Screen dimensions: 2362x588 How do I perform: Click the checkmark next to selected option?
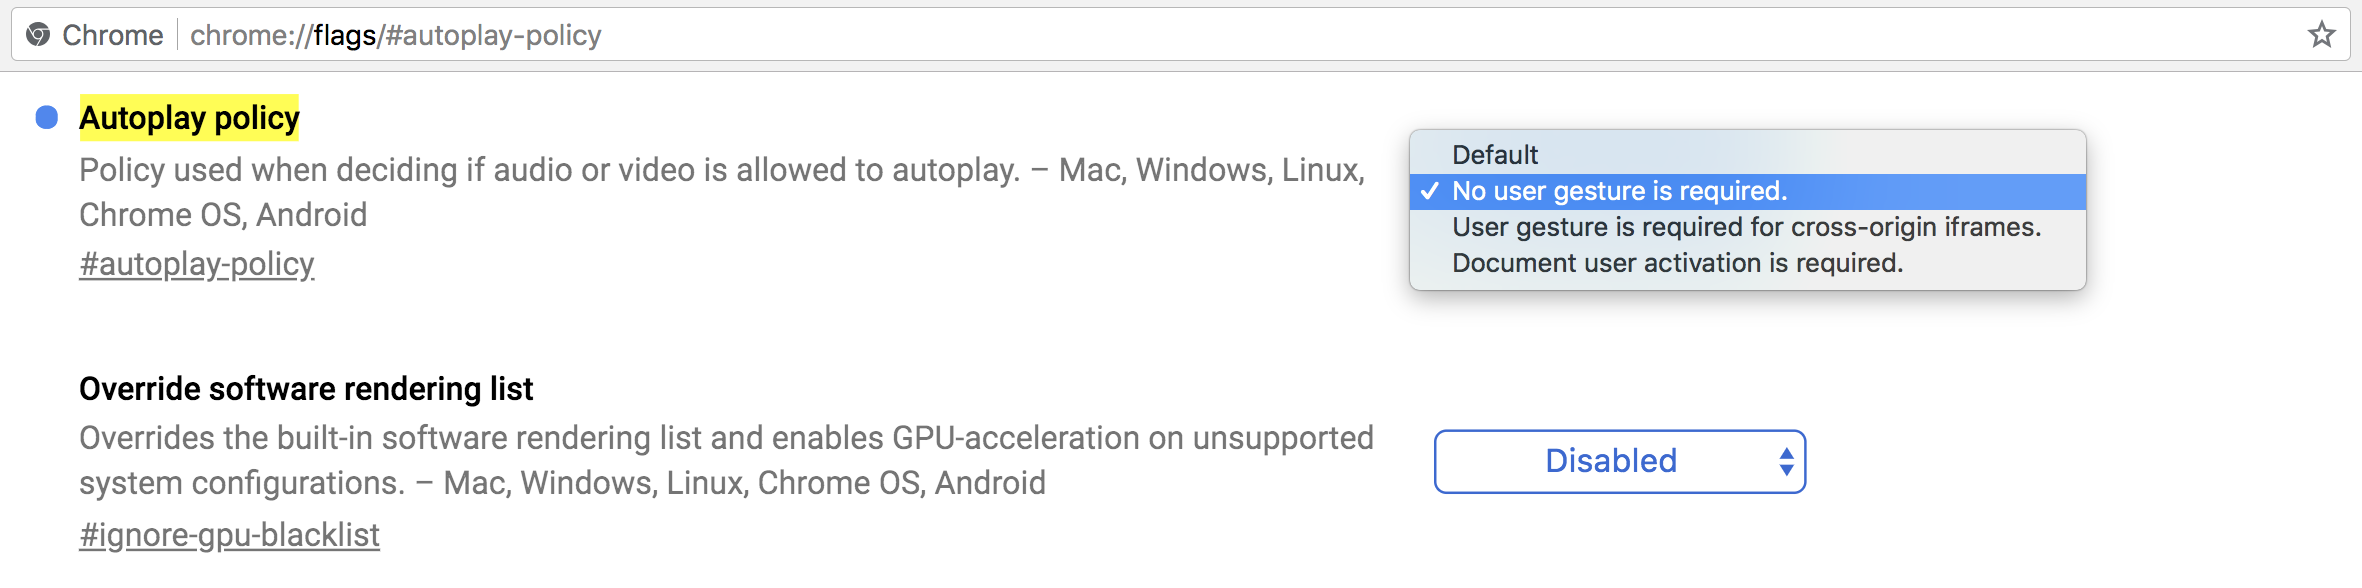click(x=1430, y=191)
